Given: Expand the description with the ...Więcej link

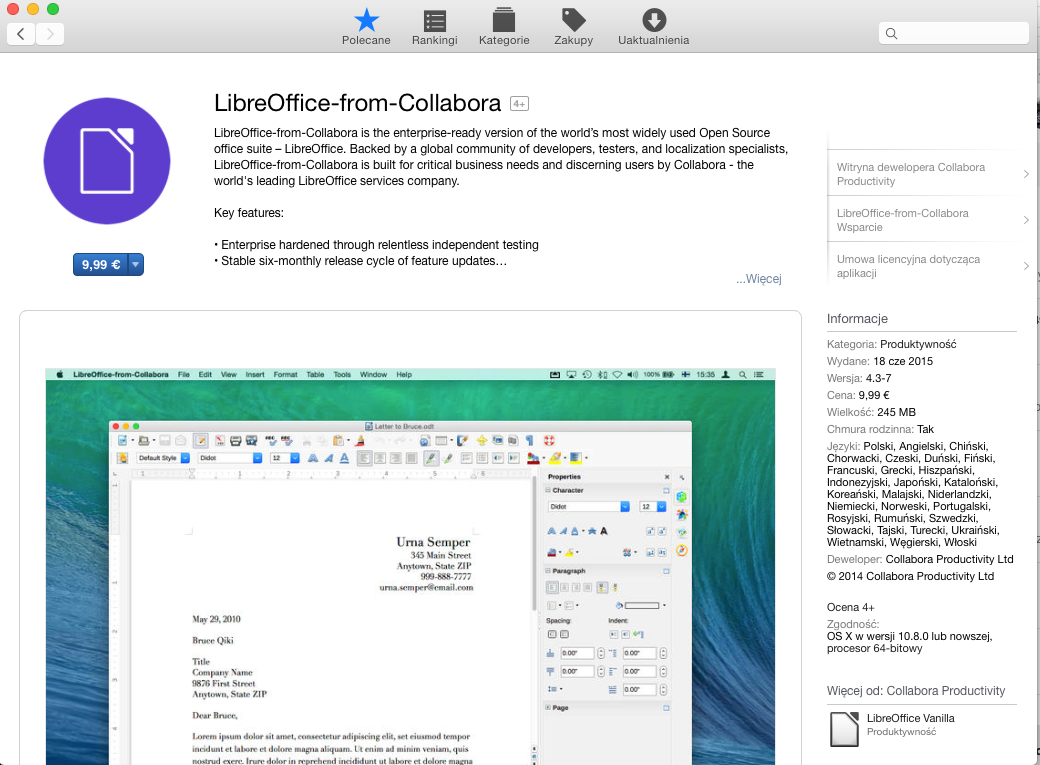Looking at the screenshot, I should point(759,279).
